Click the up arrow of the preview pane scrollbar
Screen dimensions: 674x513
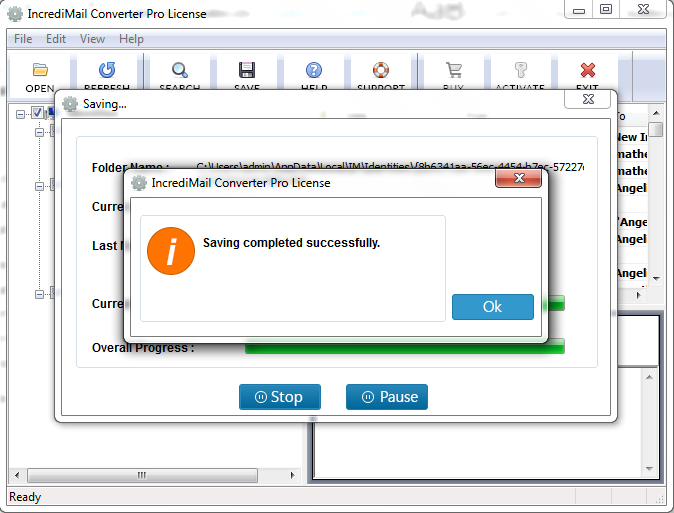tap(649, 377)
